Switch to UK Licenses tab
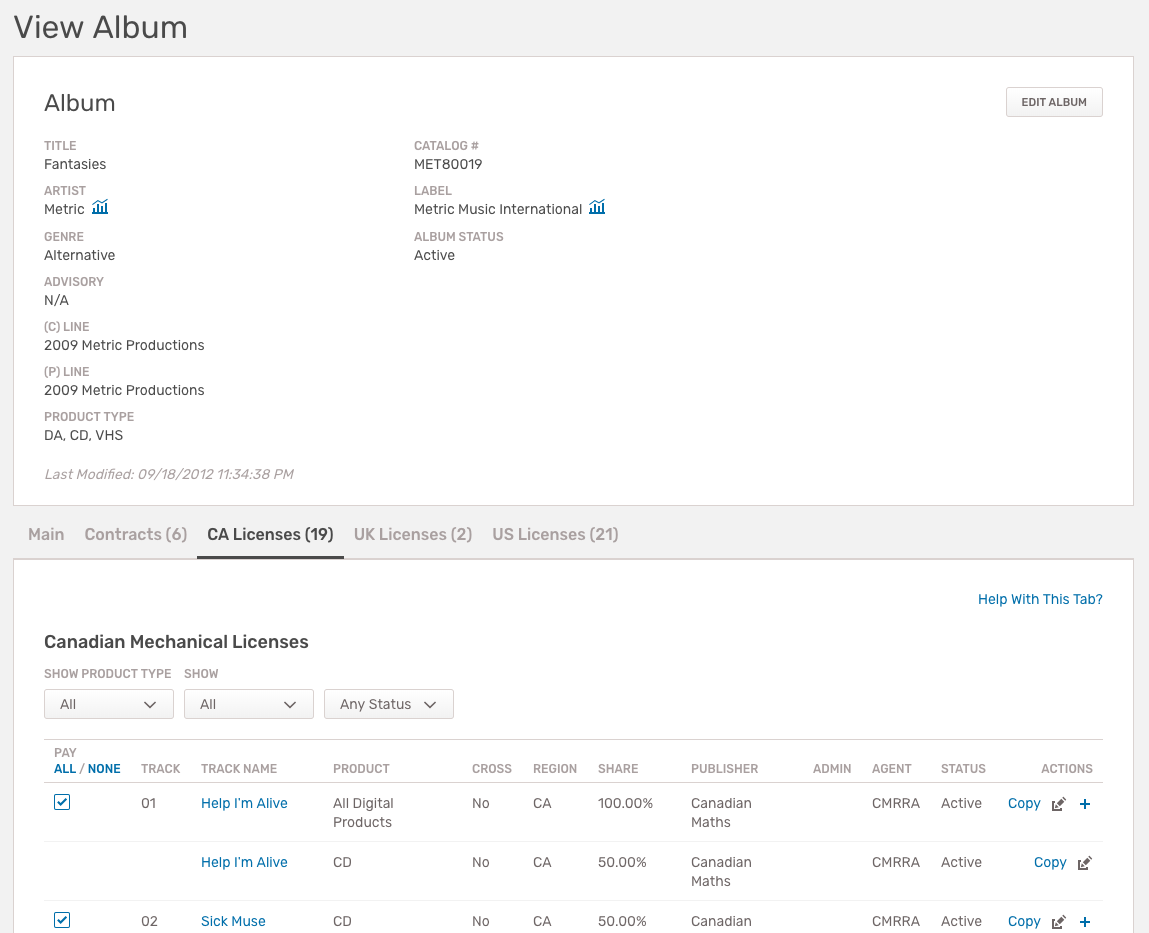1149x933 pixels. tap(413, 534)
